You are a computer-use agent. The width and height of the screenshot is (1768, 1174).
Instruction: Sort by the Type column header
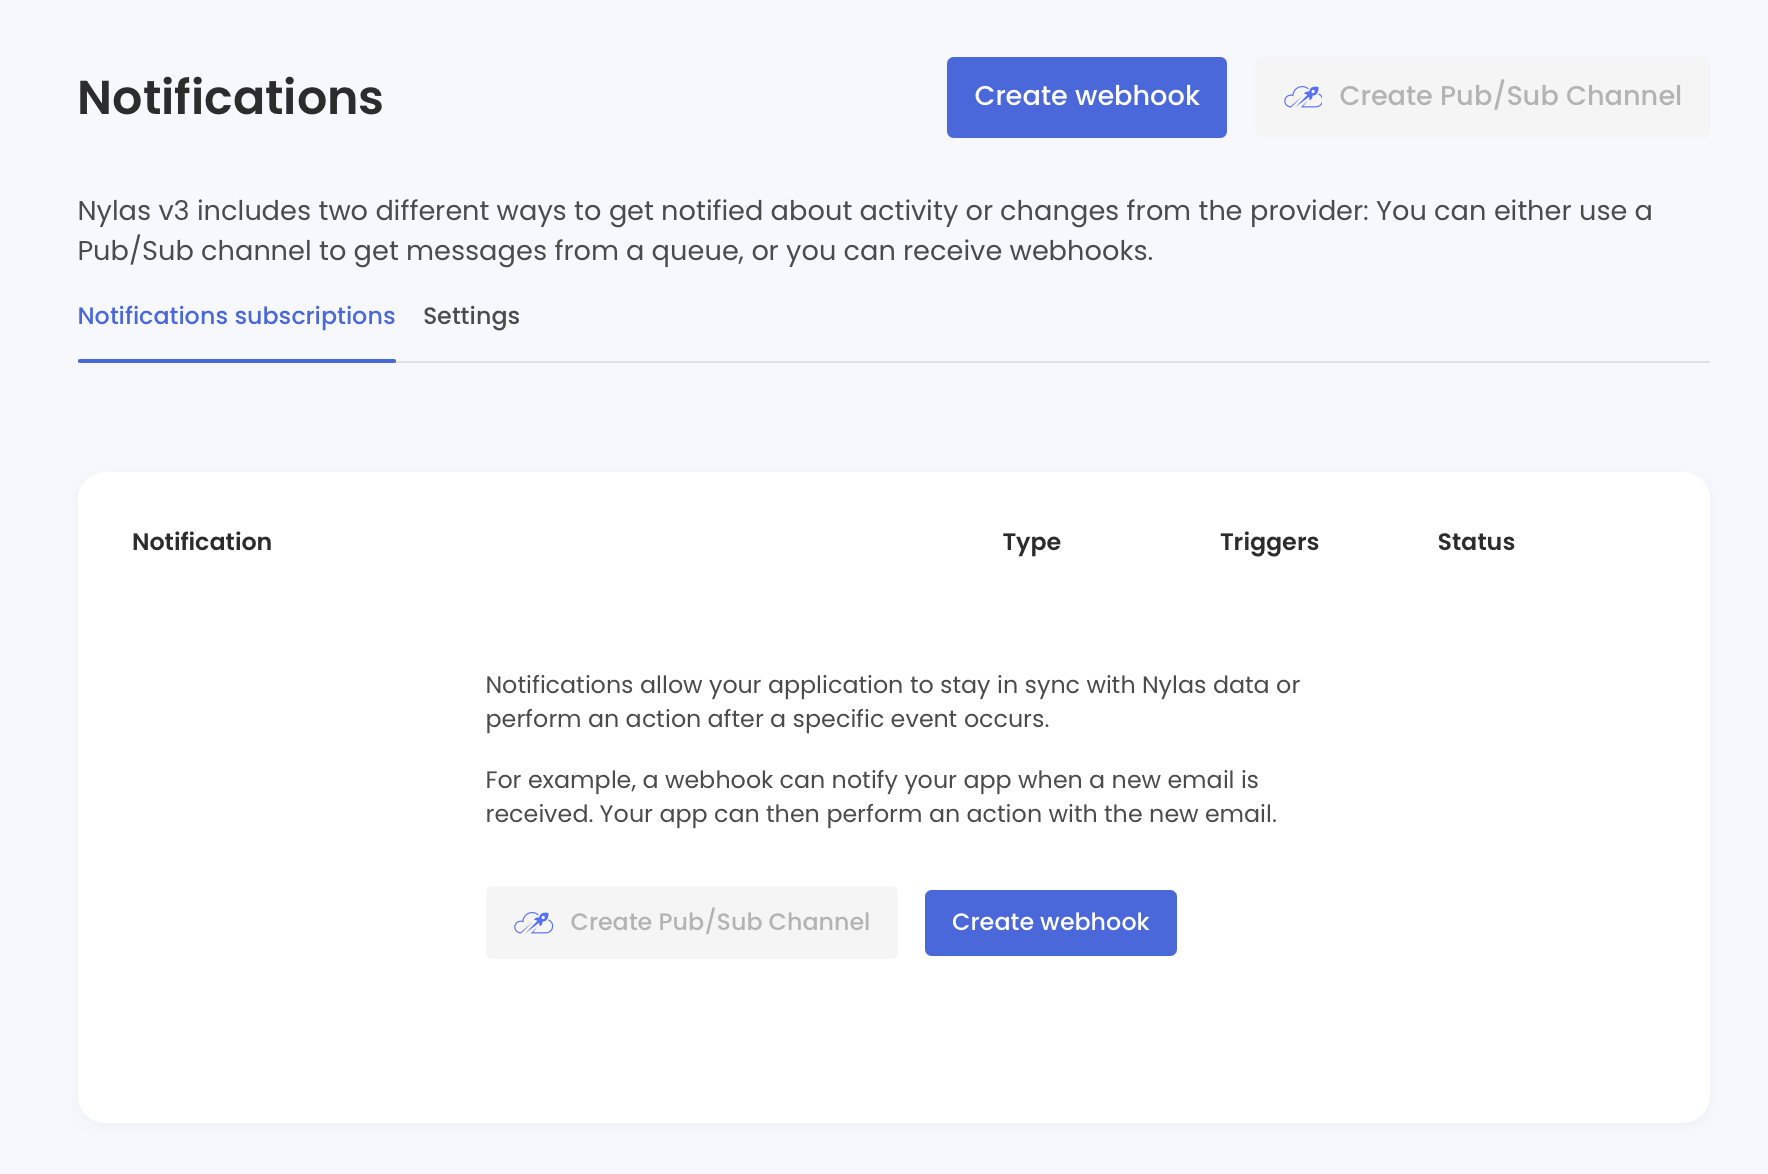click(x=1031, y=542)
